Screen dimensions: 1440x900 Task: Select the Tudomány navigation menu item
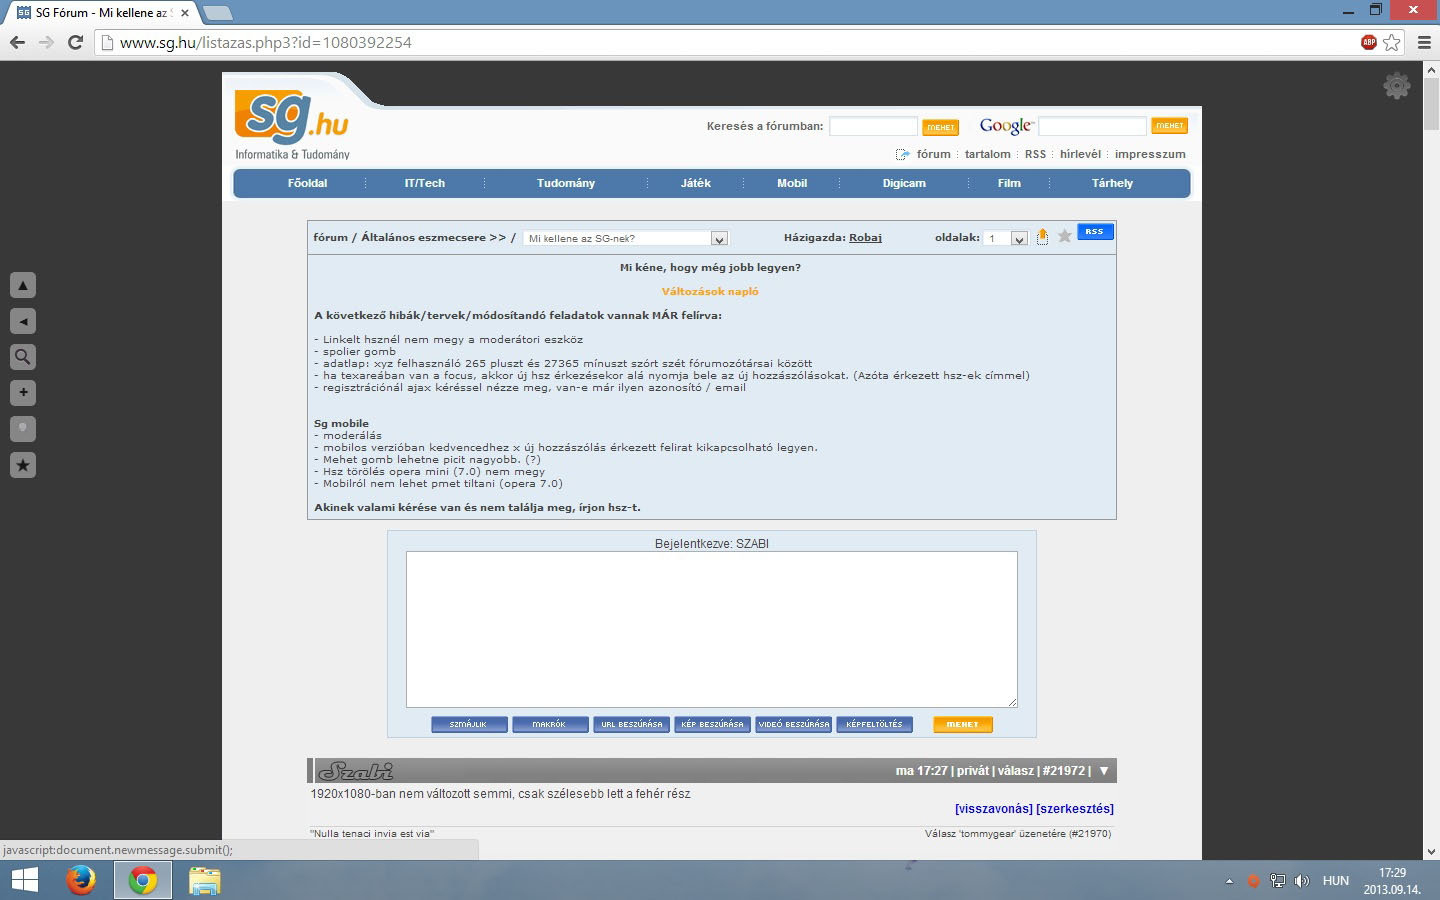(x=566, y=183)
